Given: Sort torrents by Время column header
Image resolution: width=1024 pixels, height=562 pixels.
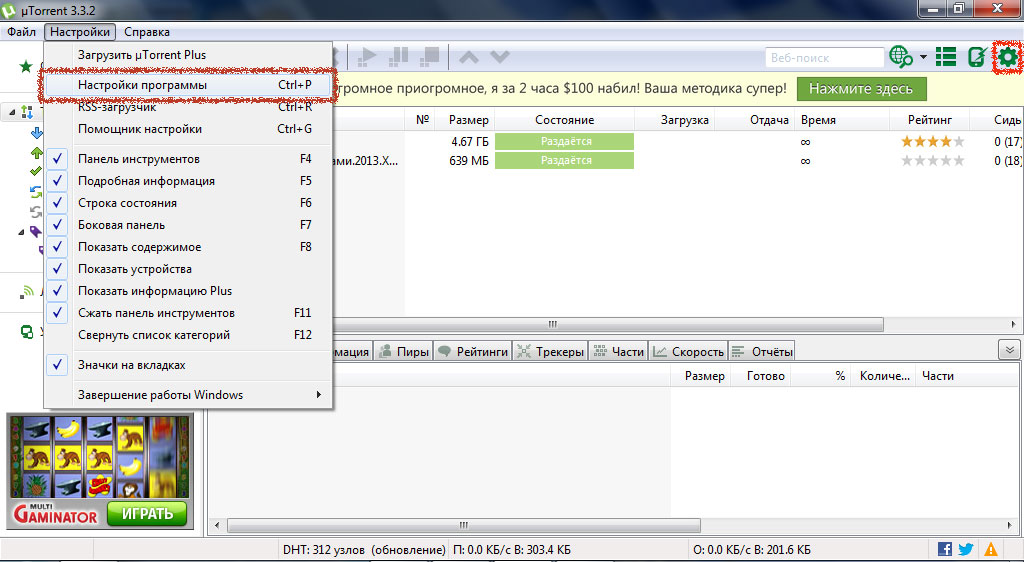Looking at the screenshot, I should [x=840, y=120].
